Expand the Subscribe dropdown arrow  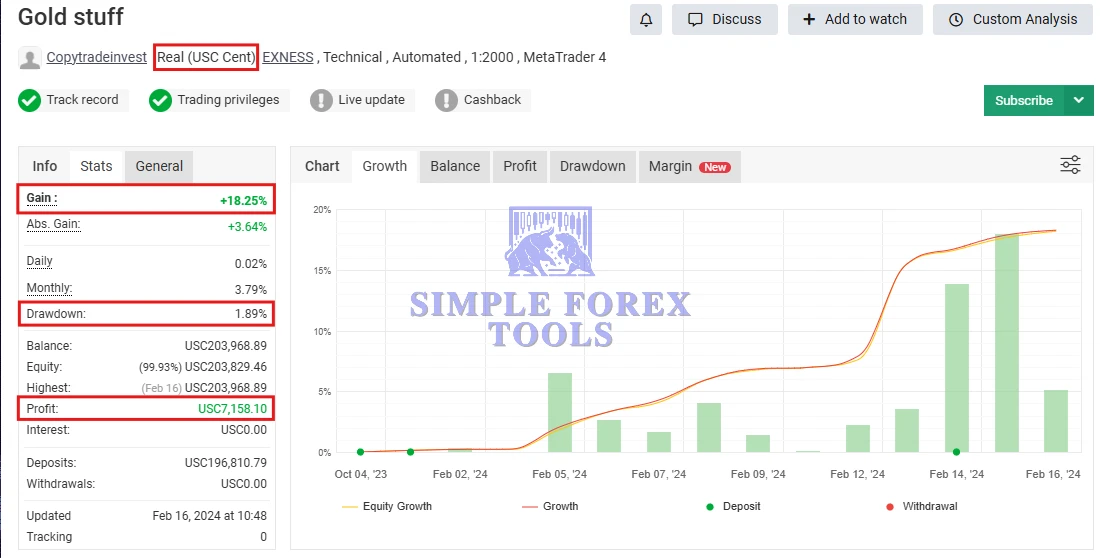[x=1078, y=100]
